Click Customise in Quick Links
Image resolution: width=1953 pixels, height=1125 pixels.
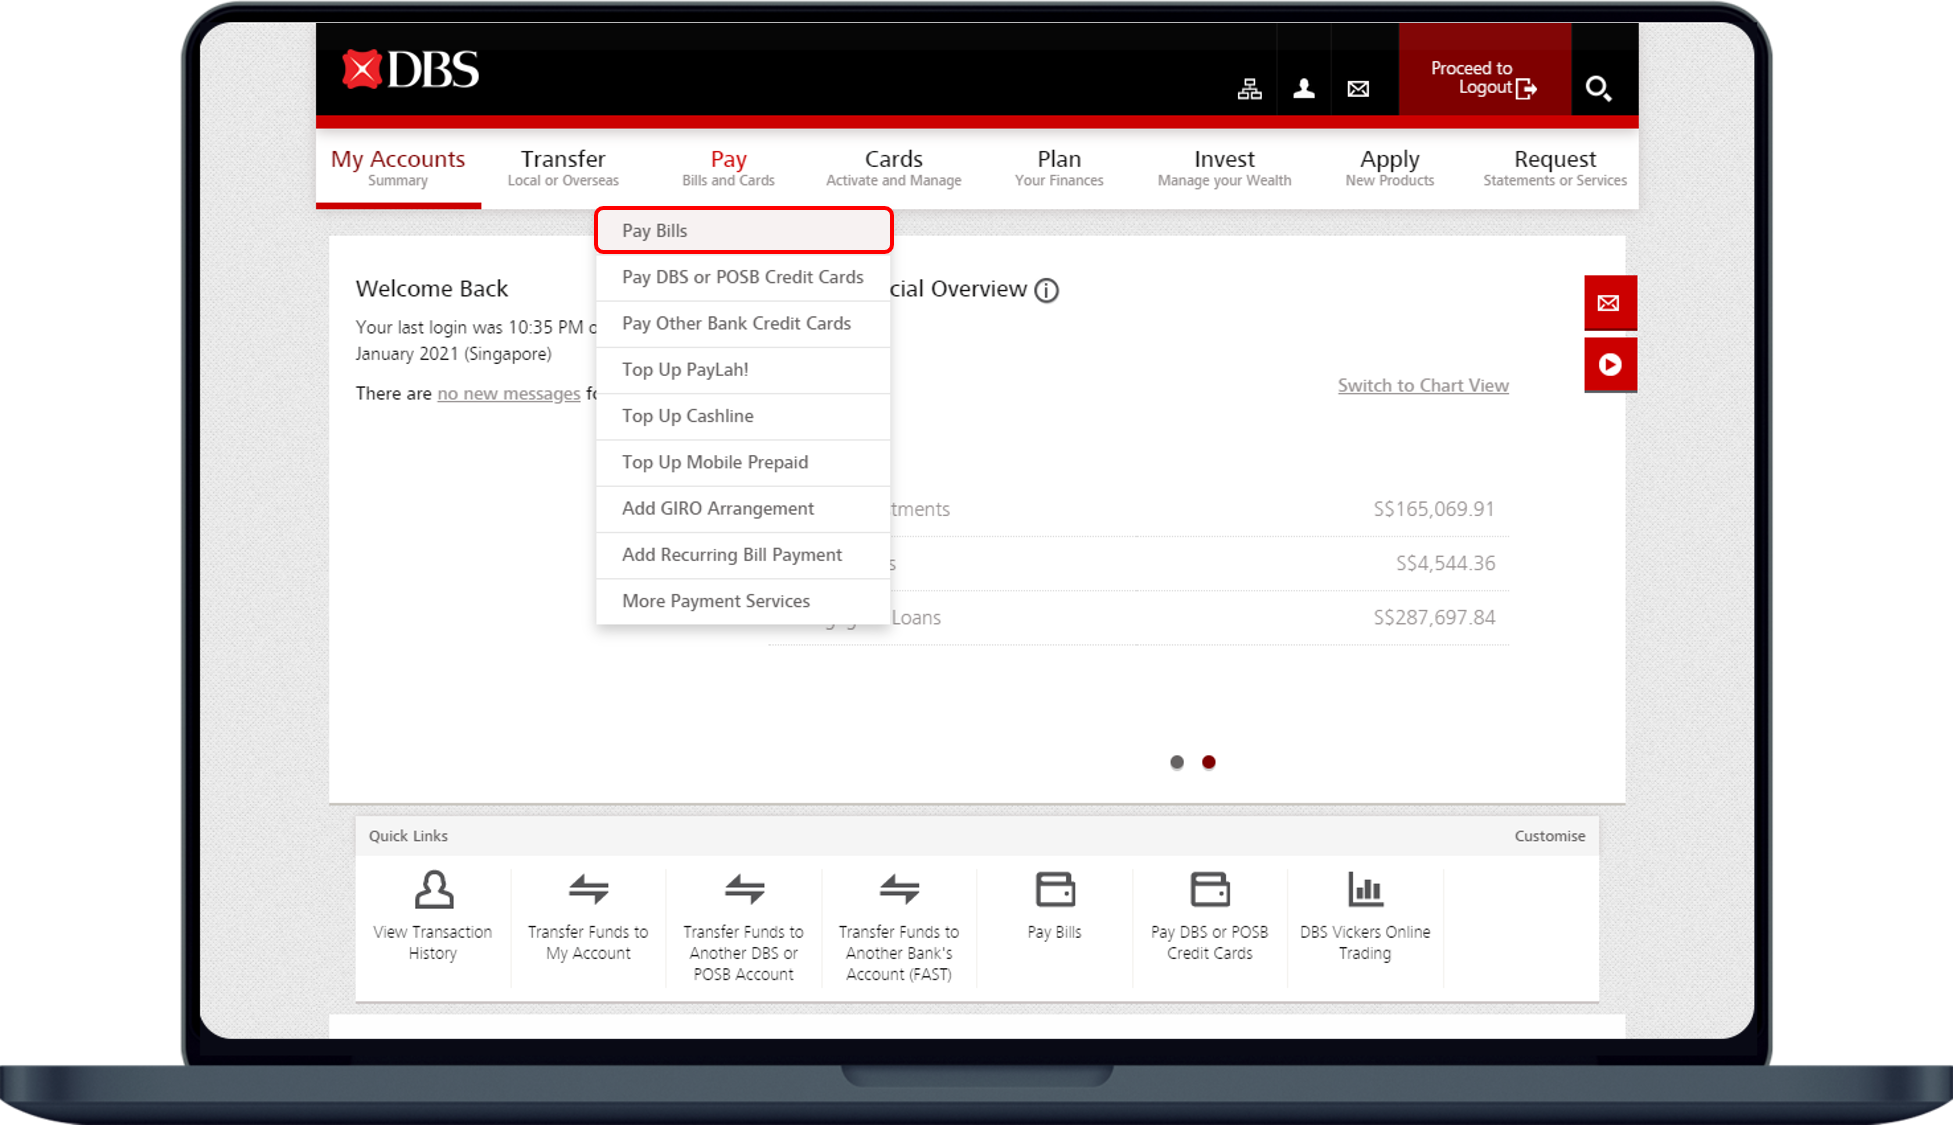(x=1549, y=836)
